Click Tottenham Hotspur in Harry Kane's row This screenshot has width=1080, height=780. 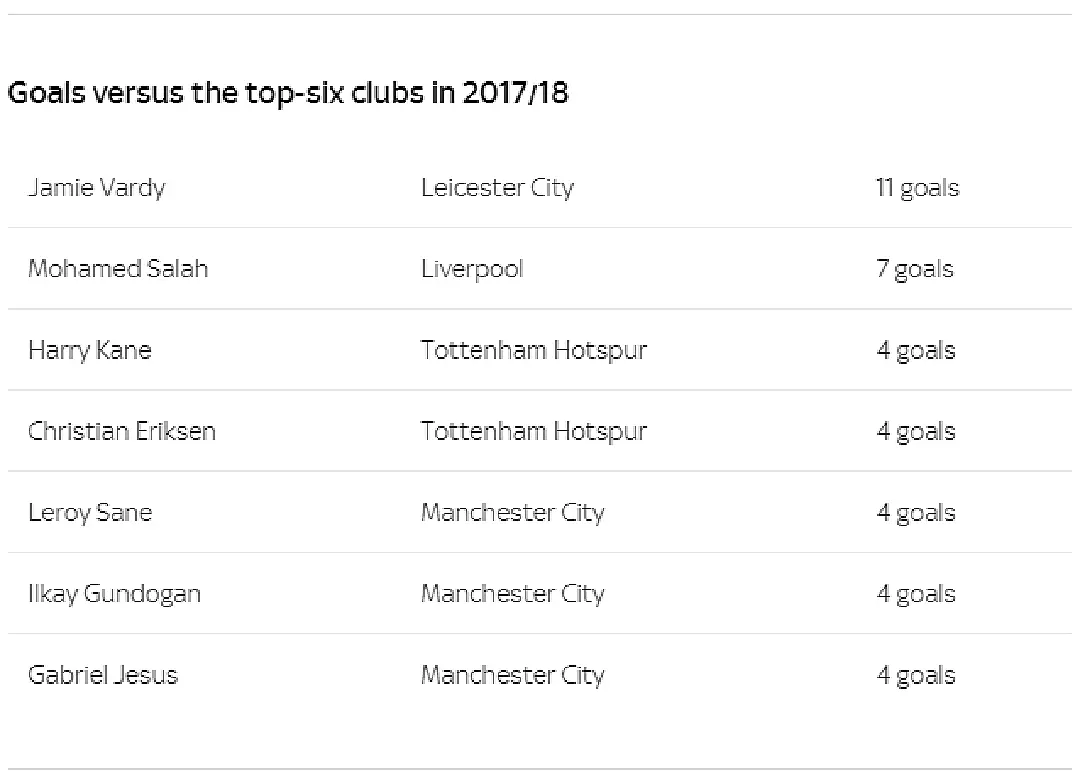tap(534, 351)
